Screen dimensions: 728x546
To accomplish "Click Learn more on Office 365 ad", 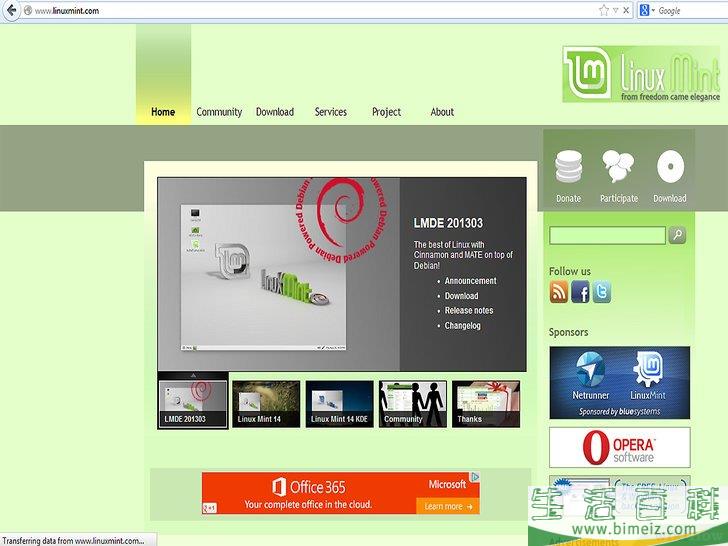I will click(x=448, y=506).
